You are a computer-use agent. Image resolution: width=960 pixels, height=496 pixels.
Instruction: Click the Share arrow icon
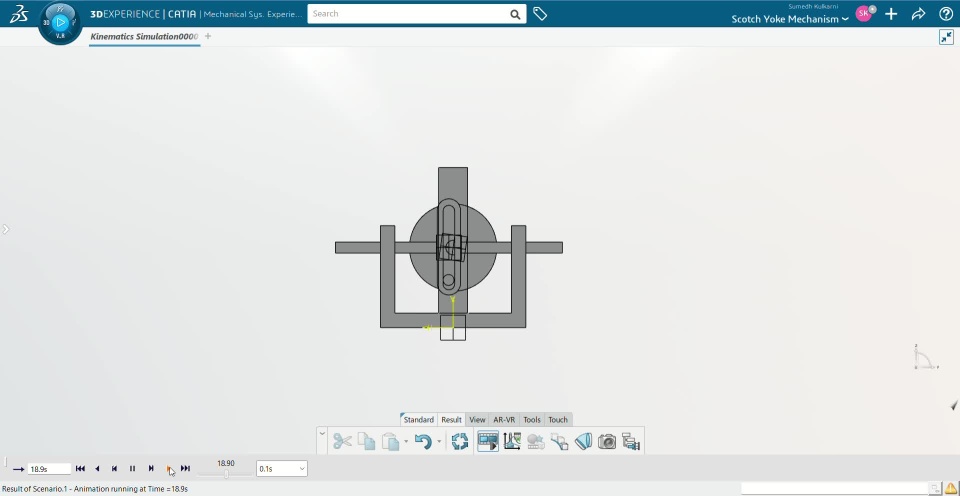pyautogui.click(x=918, y=13)
